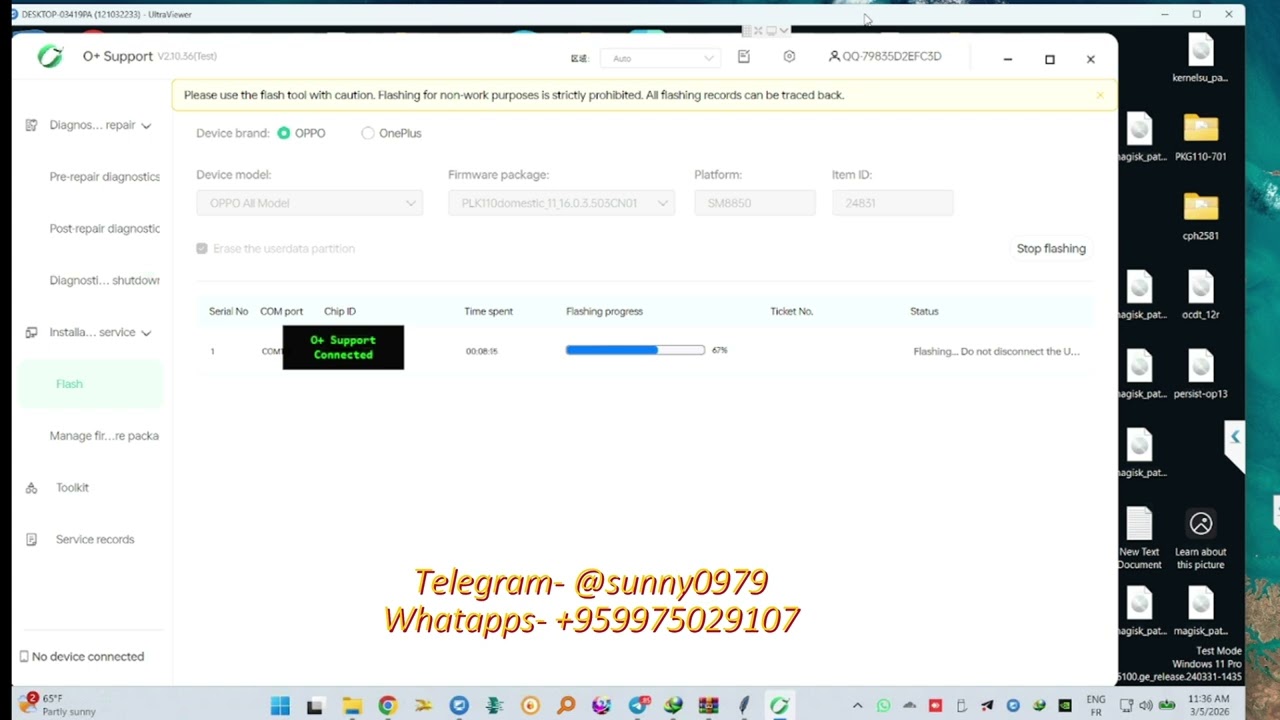Dismiss the yellow caution banner
The image size is (1280, 720).
(1099, 95)
